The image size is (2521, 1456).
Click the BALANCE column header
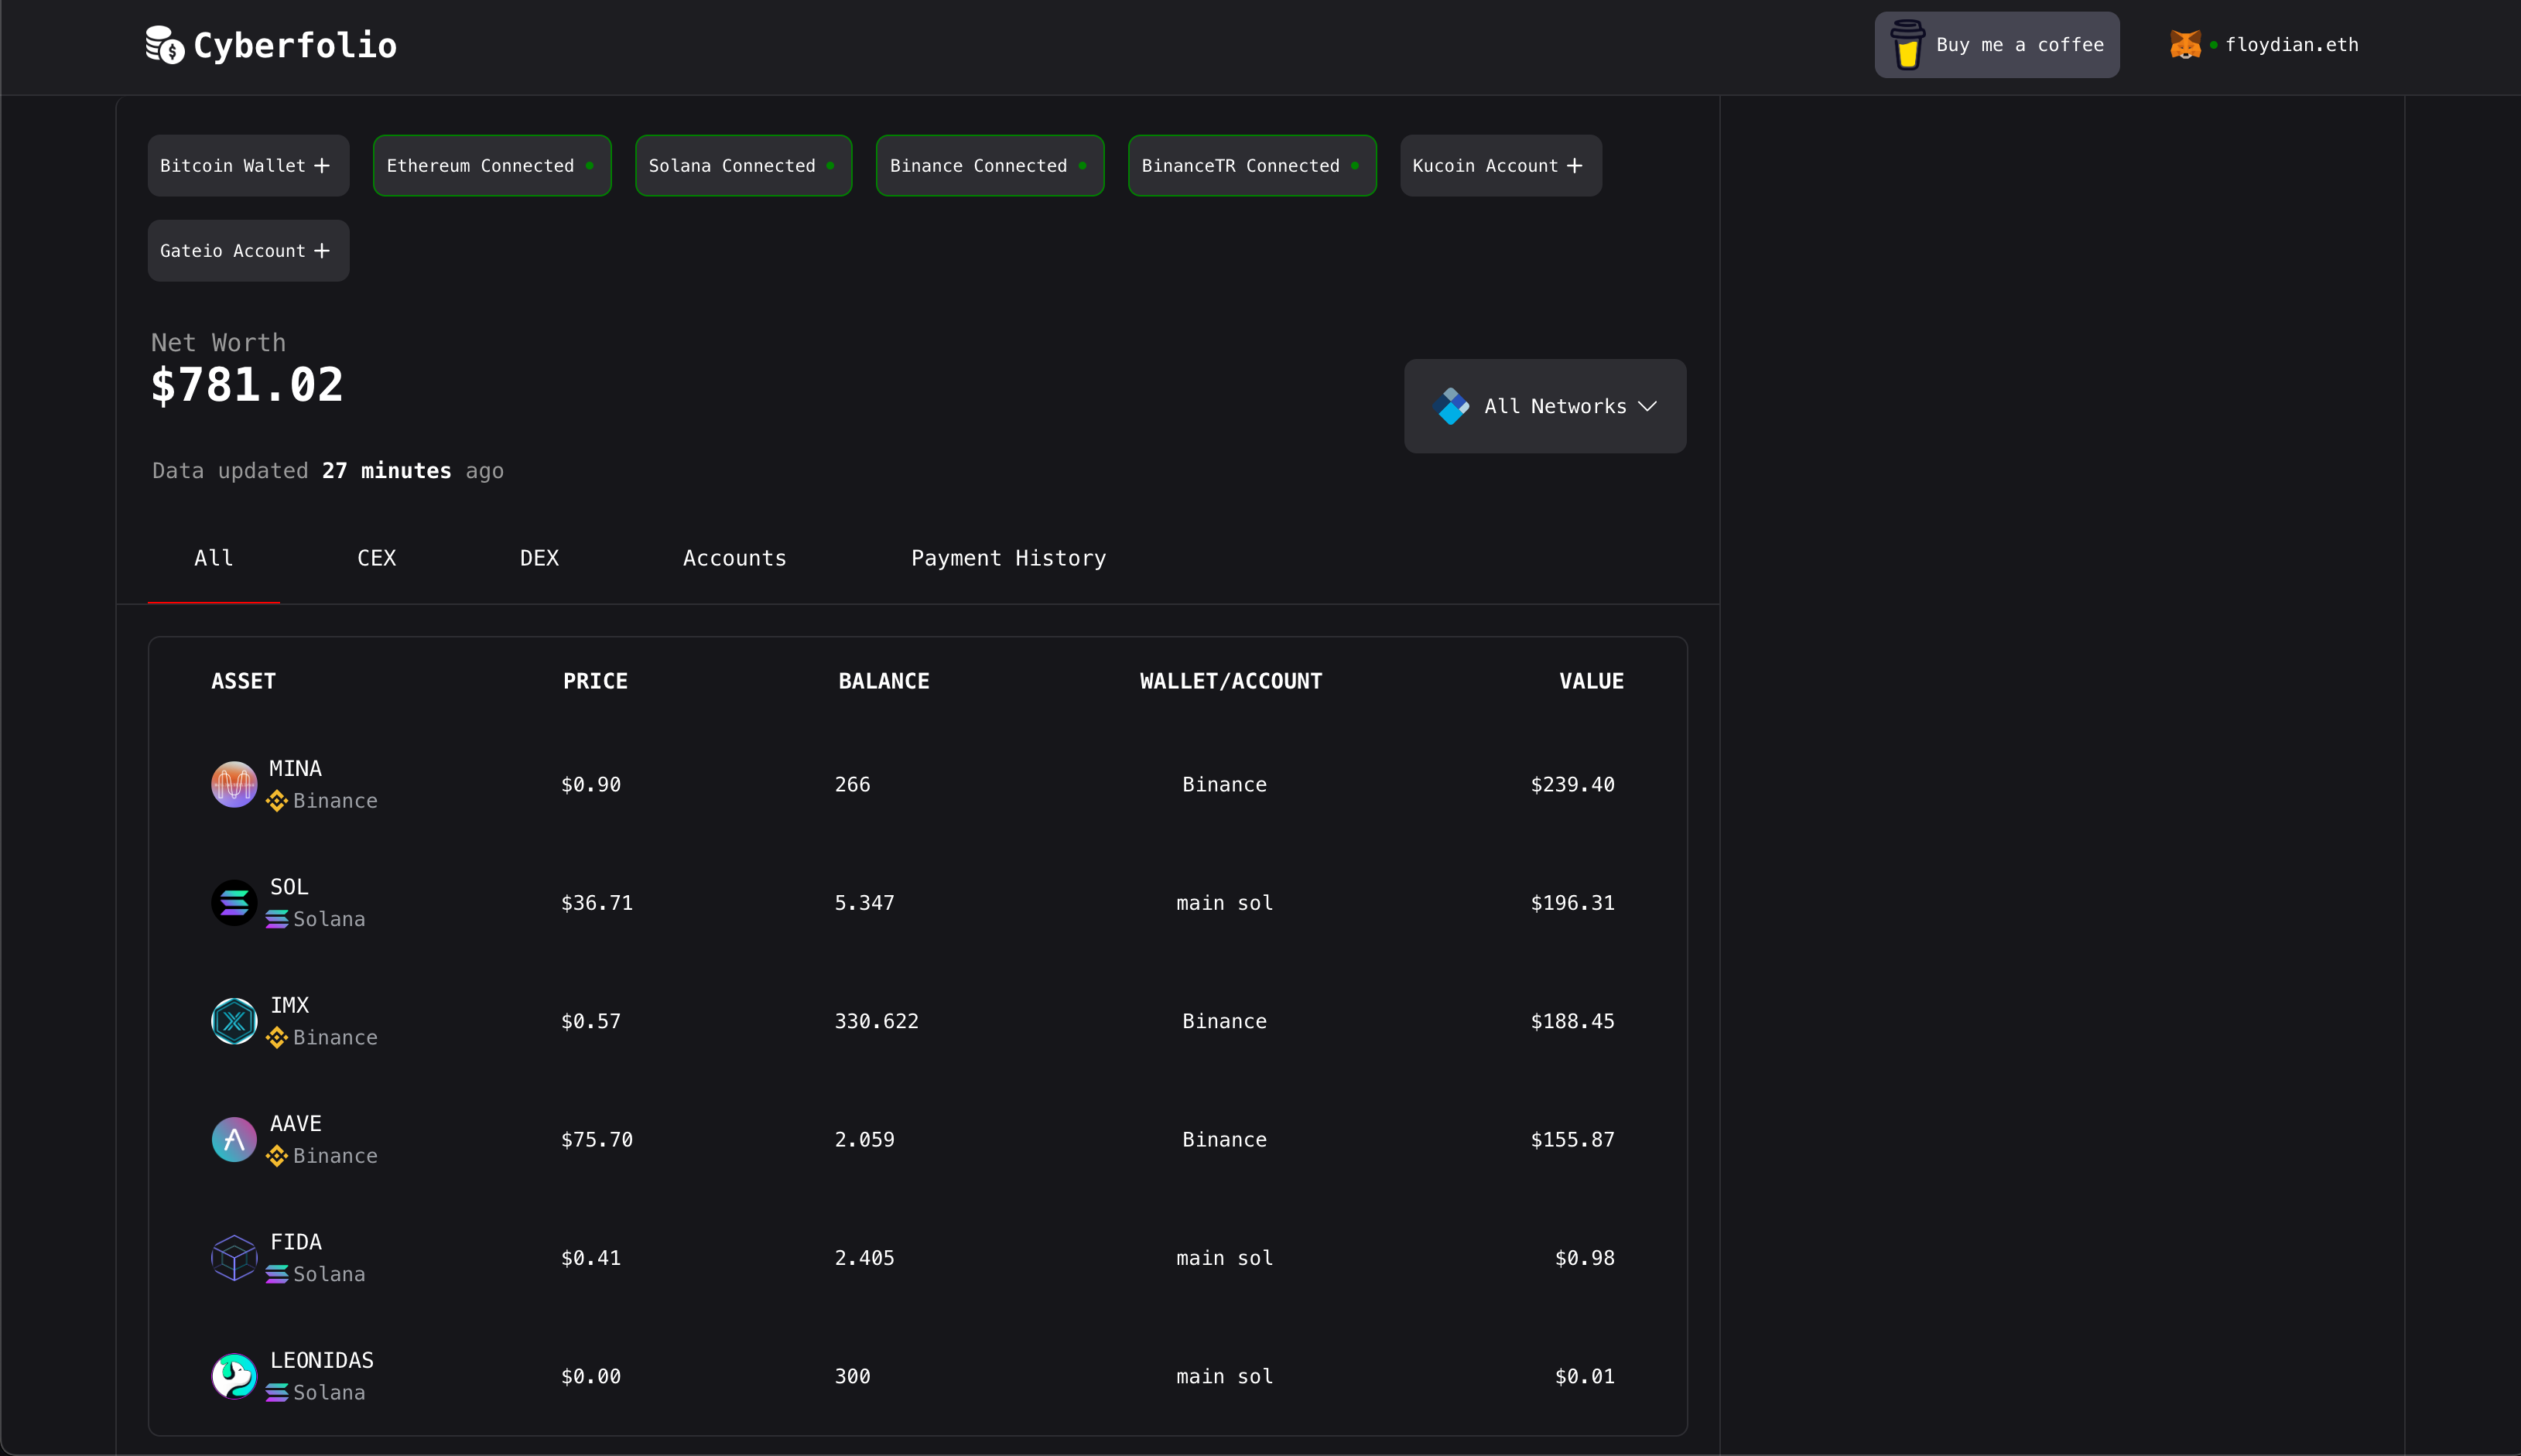pyautogui.click(x=884, y=681)
